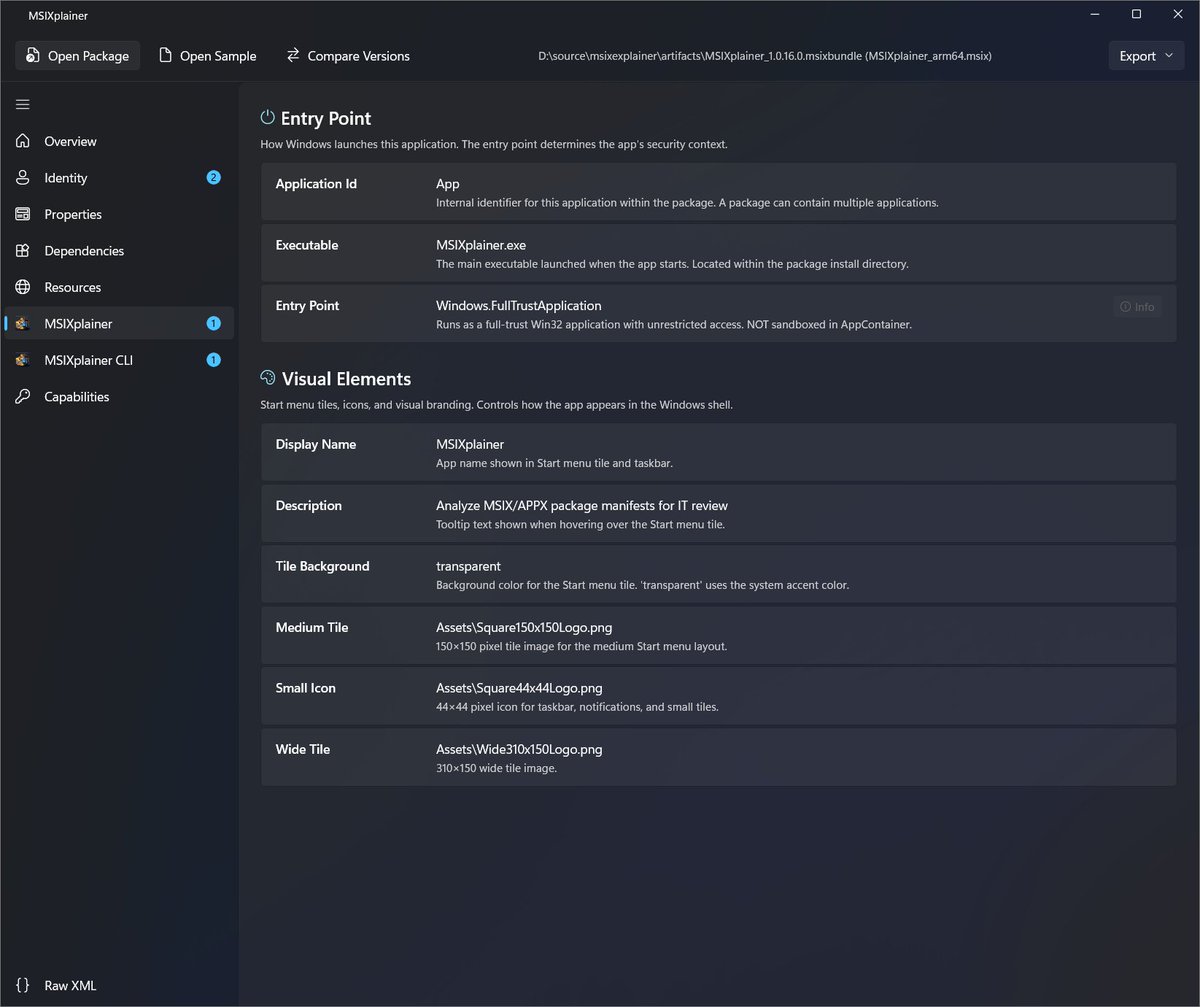
Task: Click the MSIXplainer app icon in sidebar
Action: coord(22,324)
